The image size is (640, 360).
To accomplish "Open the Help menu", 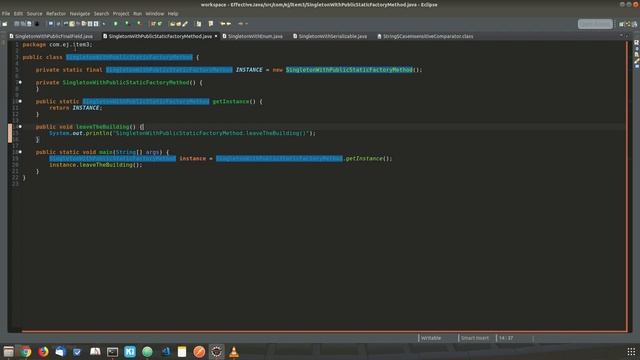I will (173, 13).
